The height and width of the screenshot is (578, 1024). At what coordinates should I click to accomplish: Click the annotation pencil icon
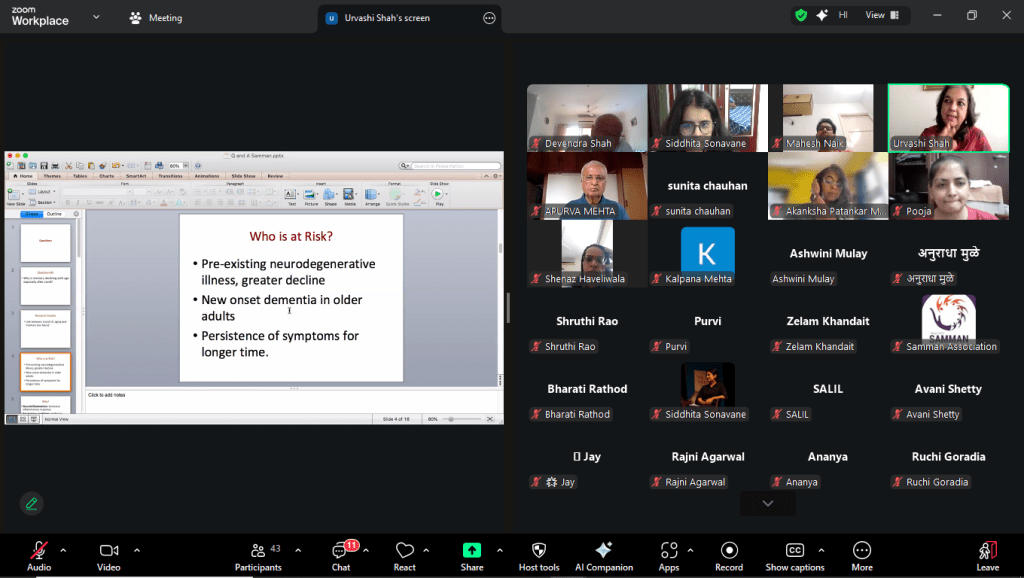click(32, 503)
